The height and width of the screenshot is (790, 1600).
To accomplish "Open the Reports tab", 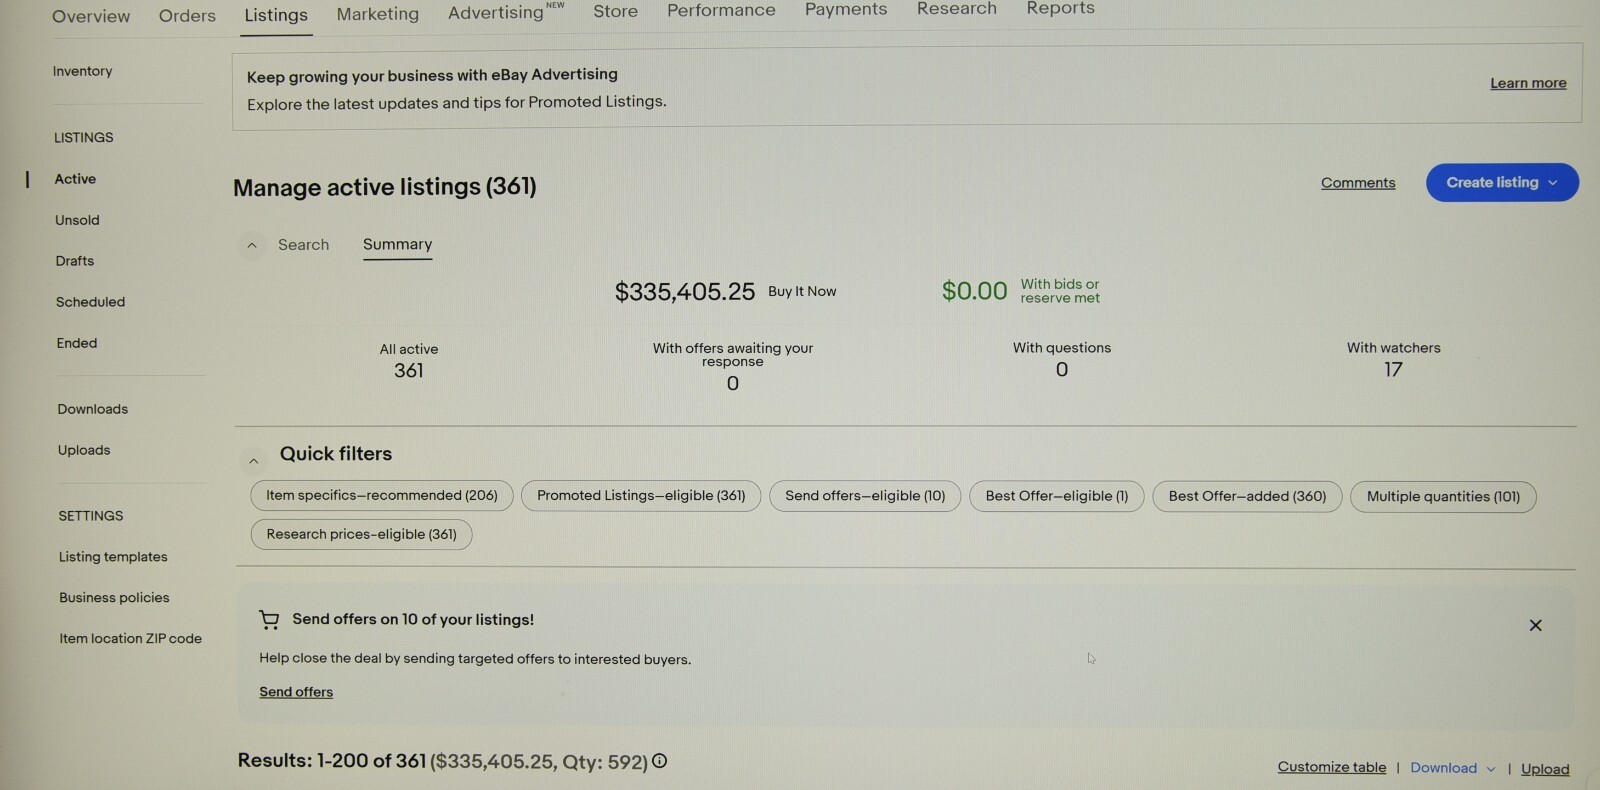I will click(x=1060, y=8).
